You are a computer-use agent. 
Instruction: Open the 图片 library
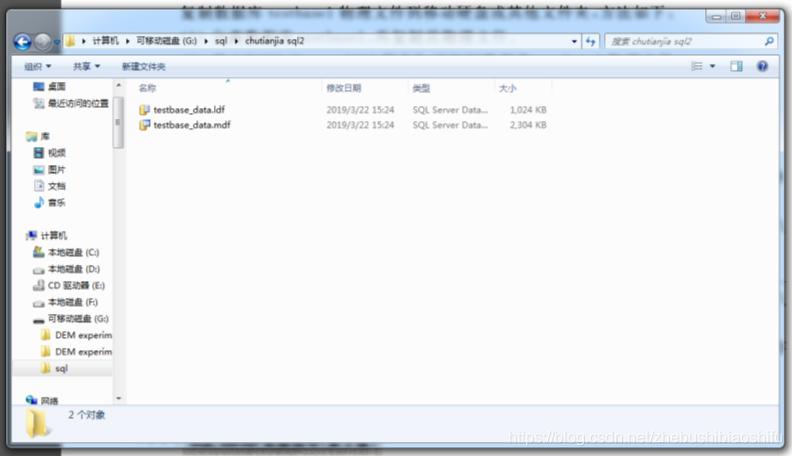point(57,169)
